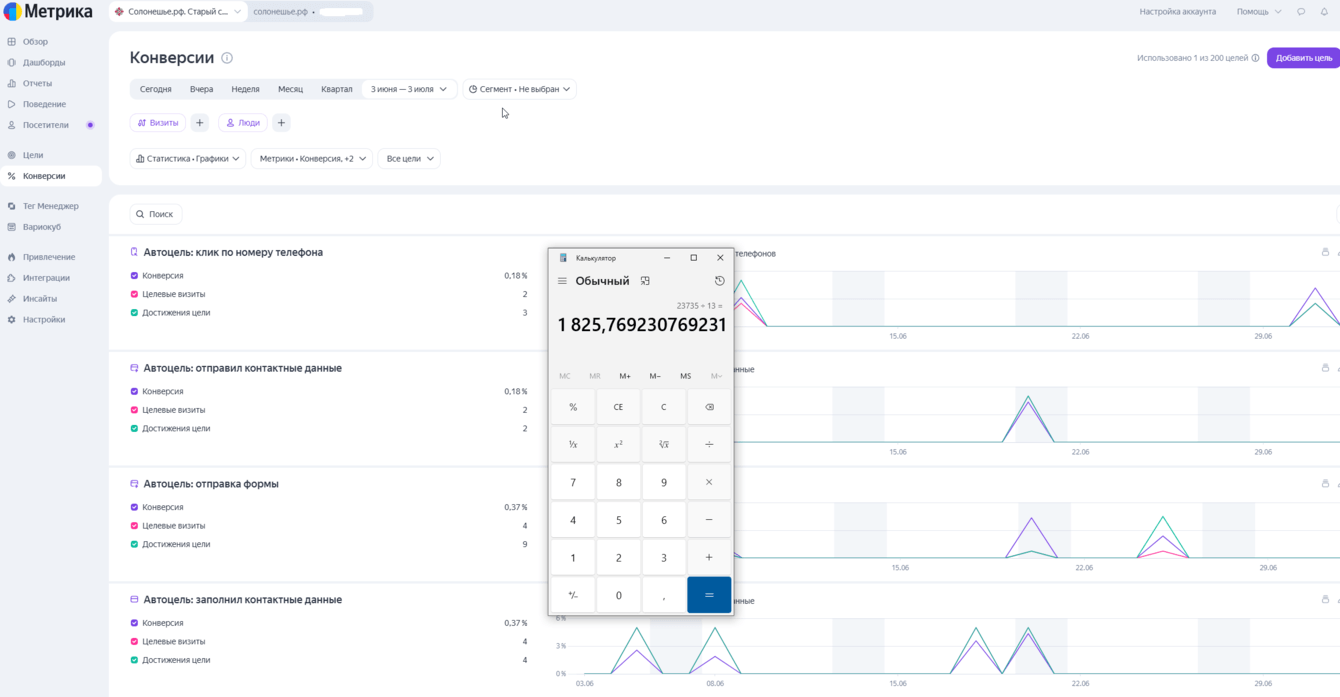Screen dimensions: 1340x697
Task: Click the Цели sidebar icon
Action: coord(12,155)
